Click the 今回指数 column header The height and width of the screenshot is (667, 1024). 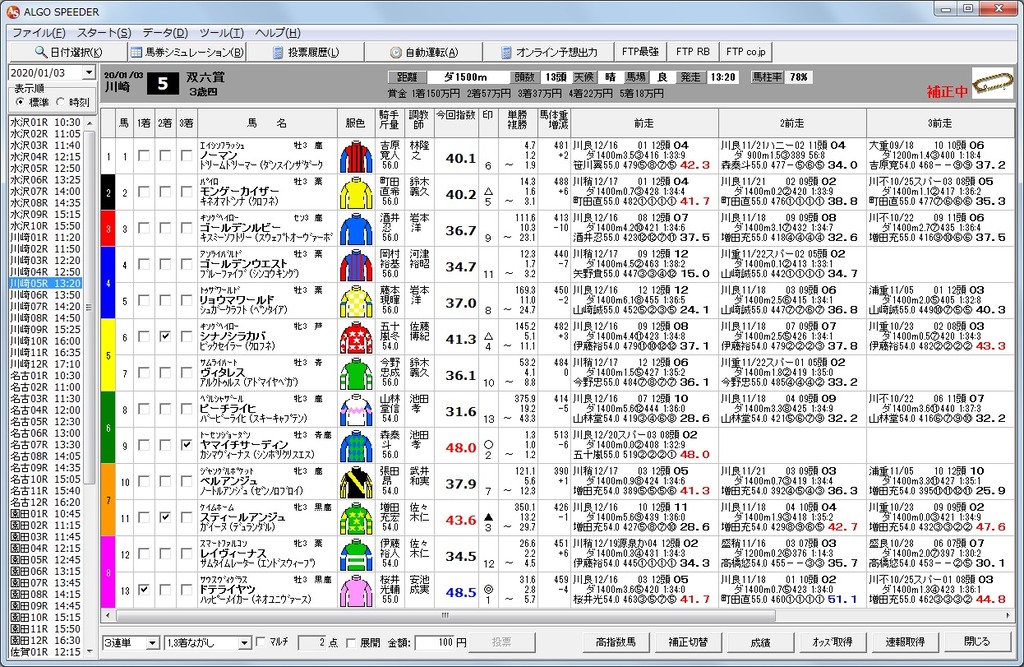pyautogui.click(x=456, y=123)
